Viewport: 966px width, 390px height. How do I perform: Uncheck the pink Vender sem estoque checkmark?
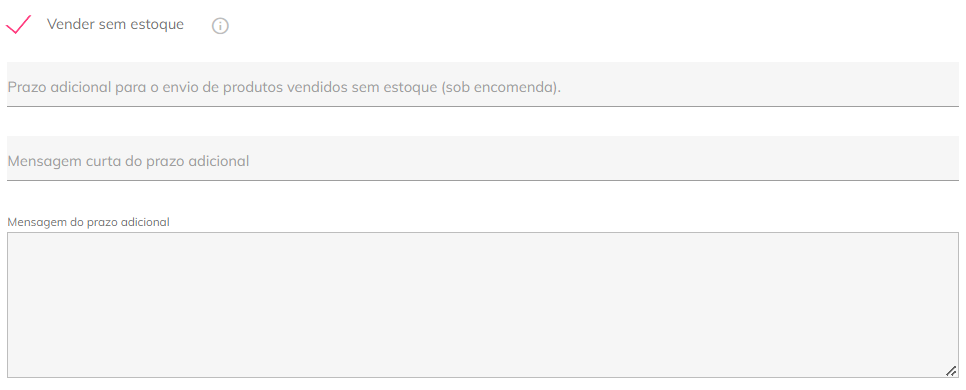pos(18,25)
